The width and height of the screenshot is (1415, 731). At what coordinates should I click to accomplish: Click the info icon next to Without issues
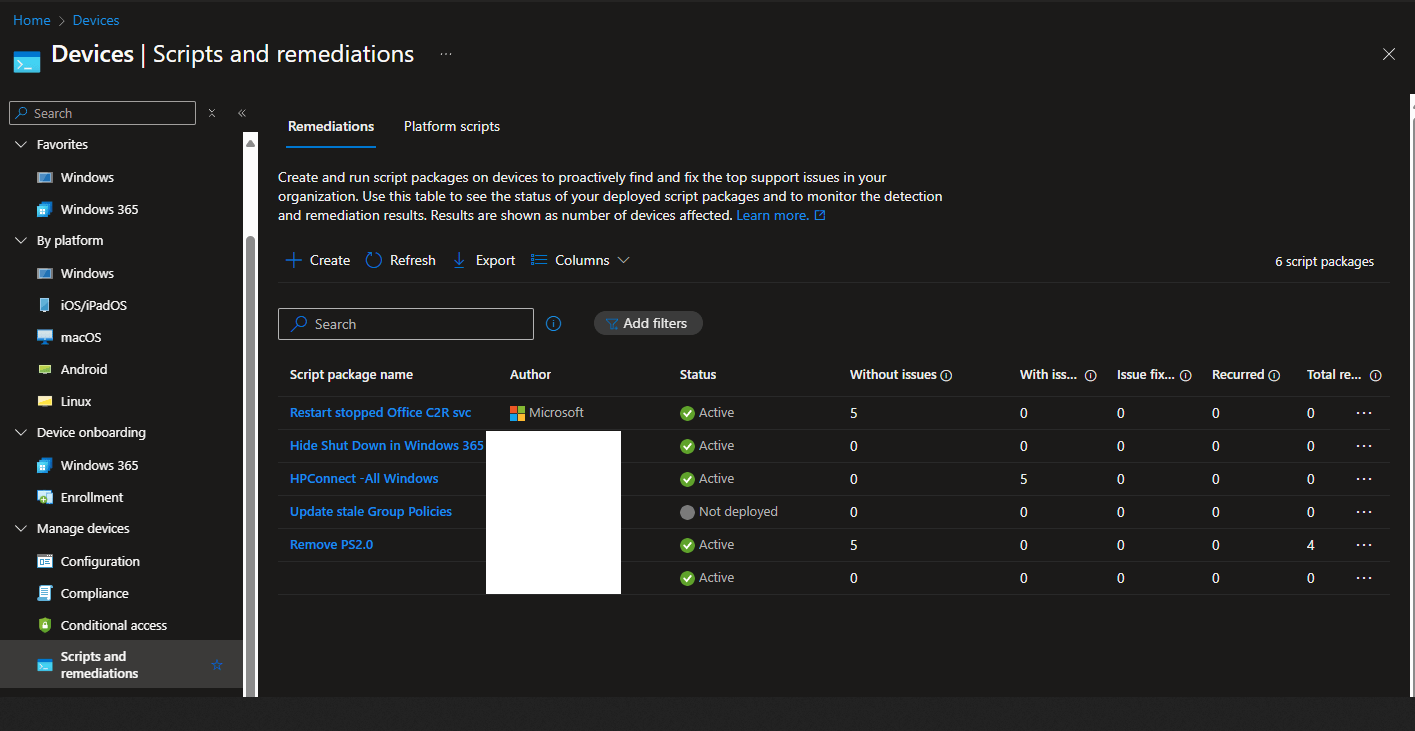(946, 375)
